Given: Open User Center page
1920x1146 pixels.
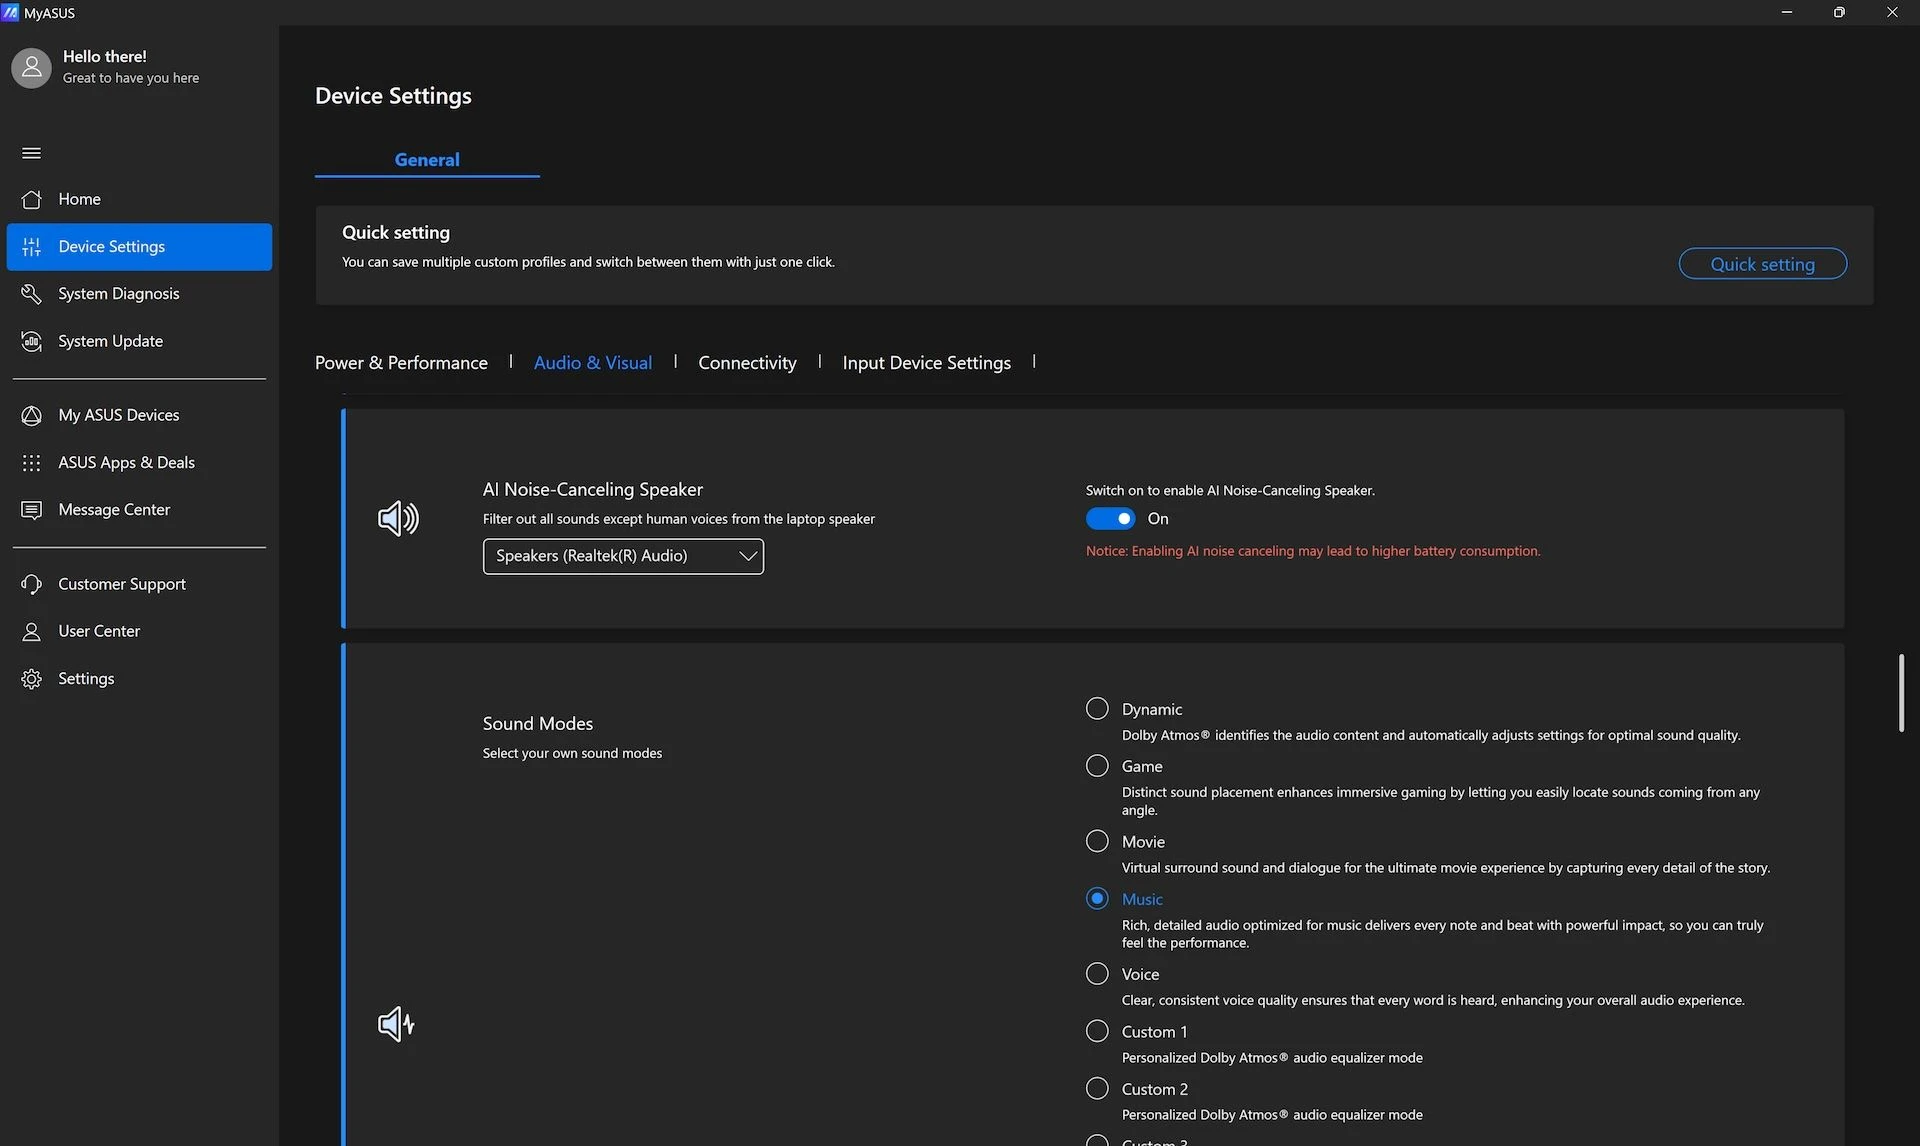Looking at the screenshot, I should [x=139, y=631].
